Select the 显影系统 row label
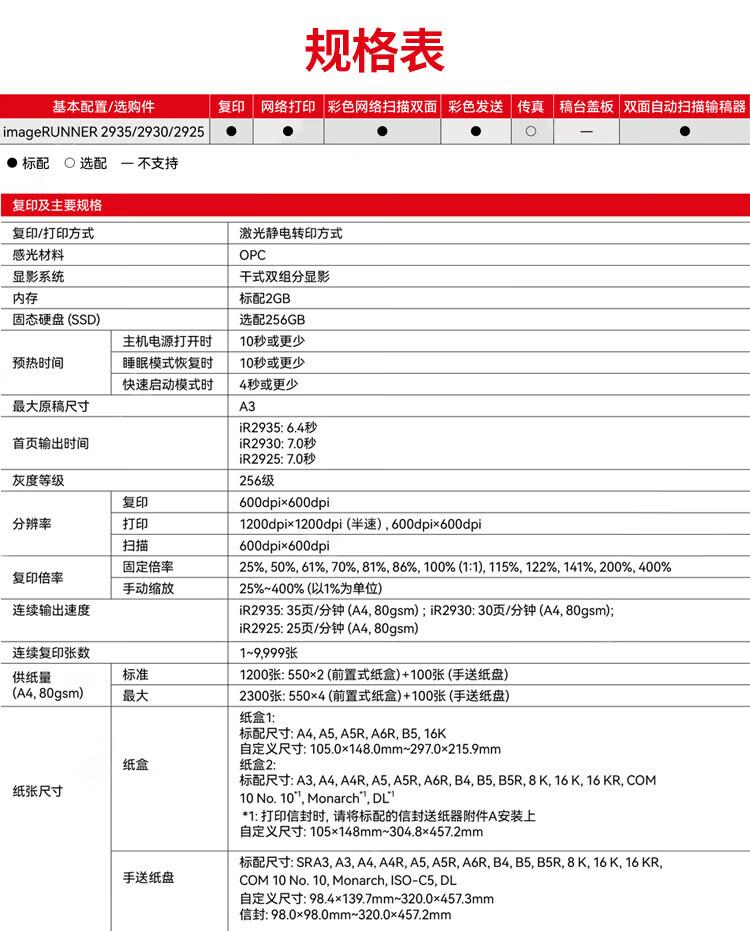The height and width of the screenshot is (931, 750). click(x=38, y=277)
